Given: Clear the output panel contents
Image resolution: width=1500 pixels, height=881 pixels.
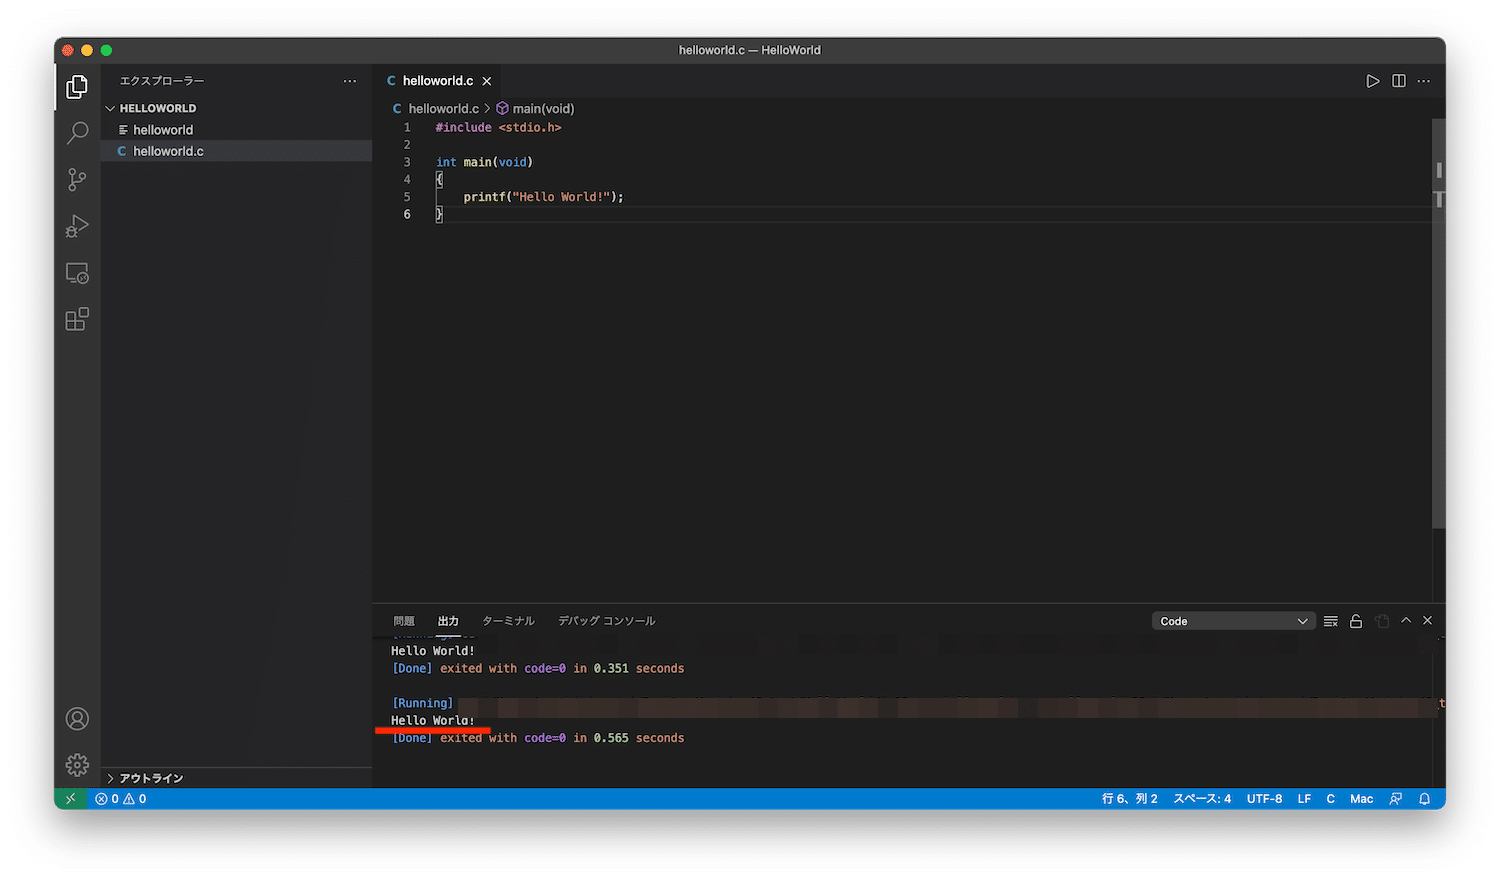Looking at the screenshot, I should coord(1330,621).
